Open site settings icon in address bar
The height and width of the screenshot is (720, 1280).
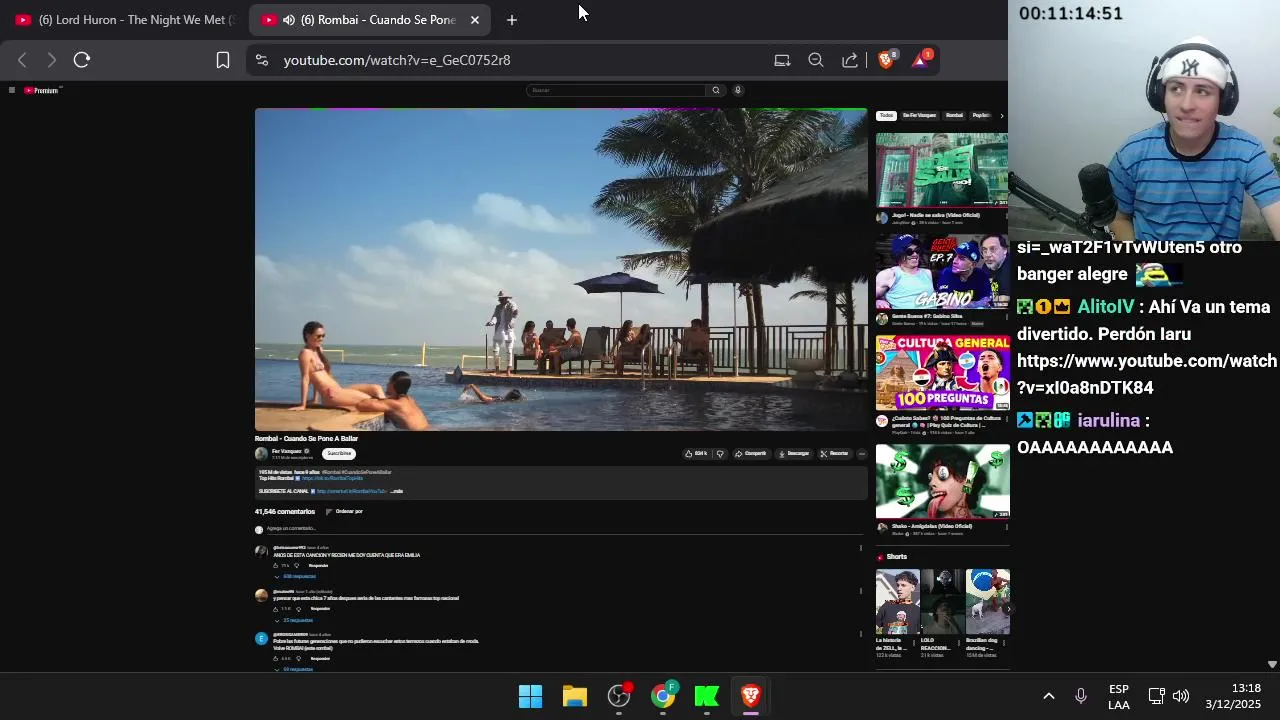[x=262, y=60]
